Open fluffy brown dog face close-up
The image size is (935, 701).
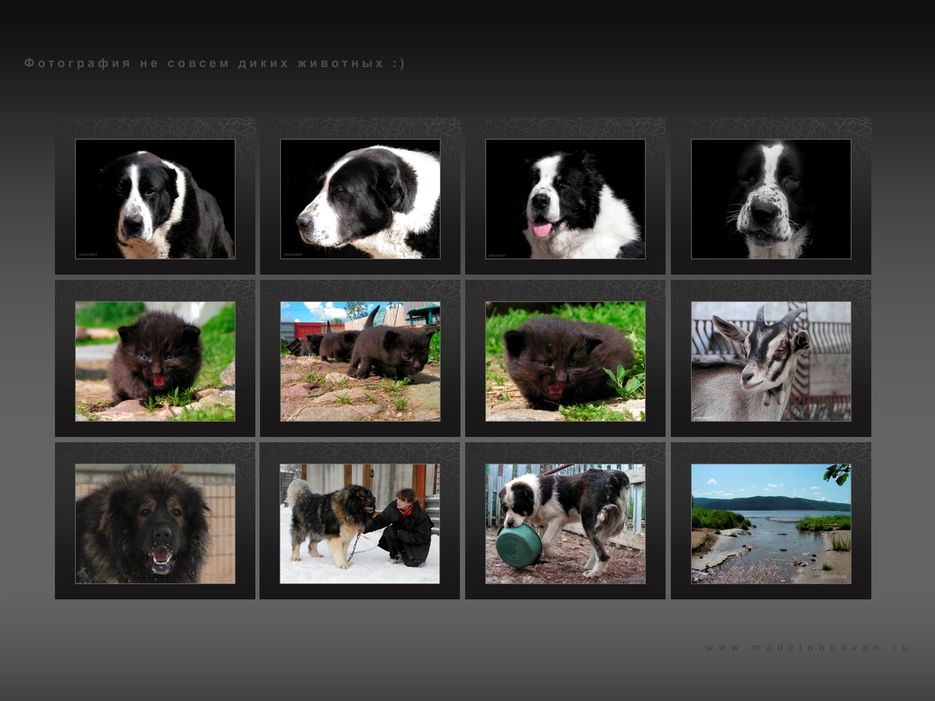[x=155, y=523]
